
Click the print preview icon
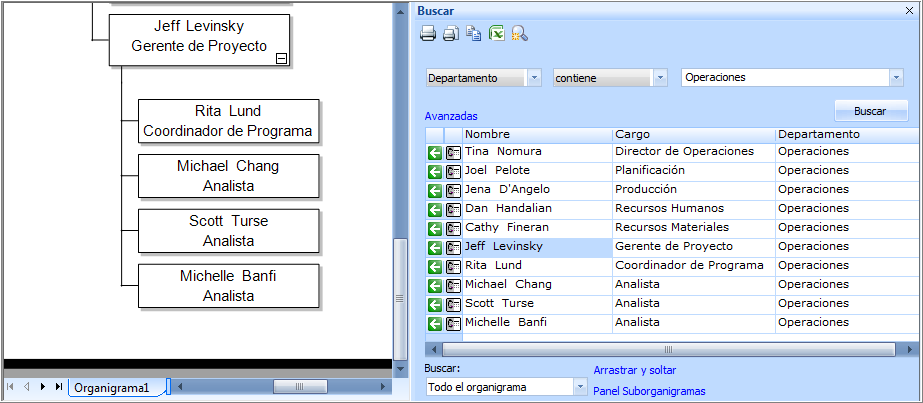click(450, 34)
